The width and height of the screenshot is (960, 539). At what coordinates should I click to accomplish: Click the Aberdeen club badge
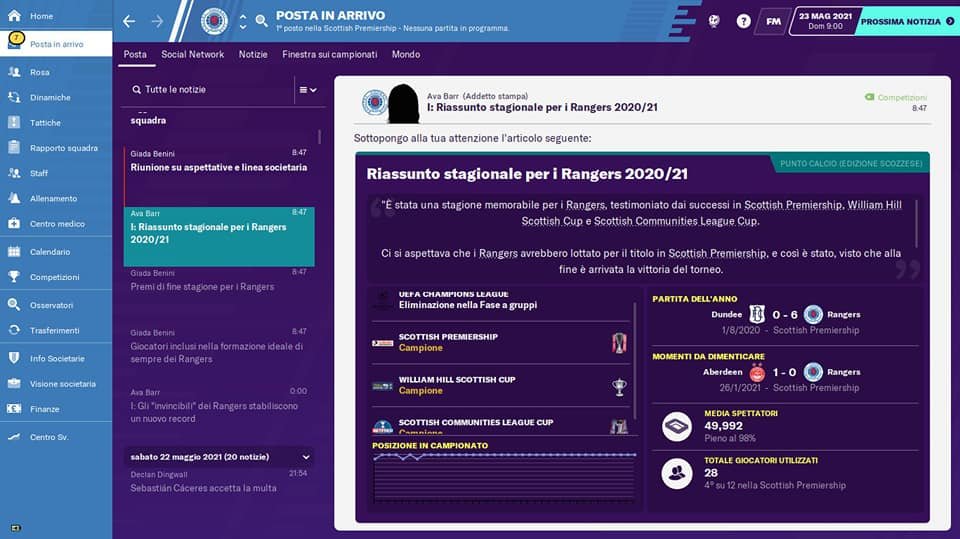point(757,372)
